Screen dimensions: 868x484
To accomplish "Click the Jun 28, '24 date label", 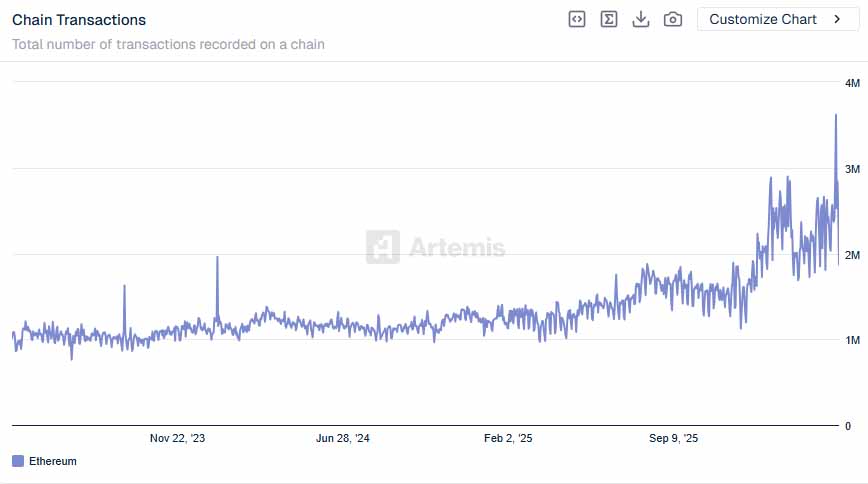I will coord(343,438).
